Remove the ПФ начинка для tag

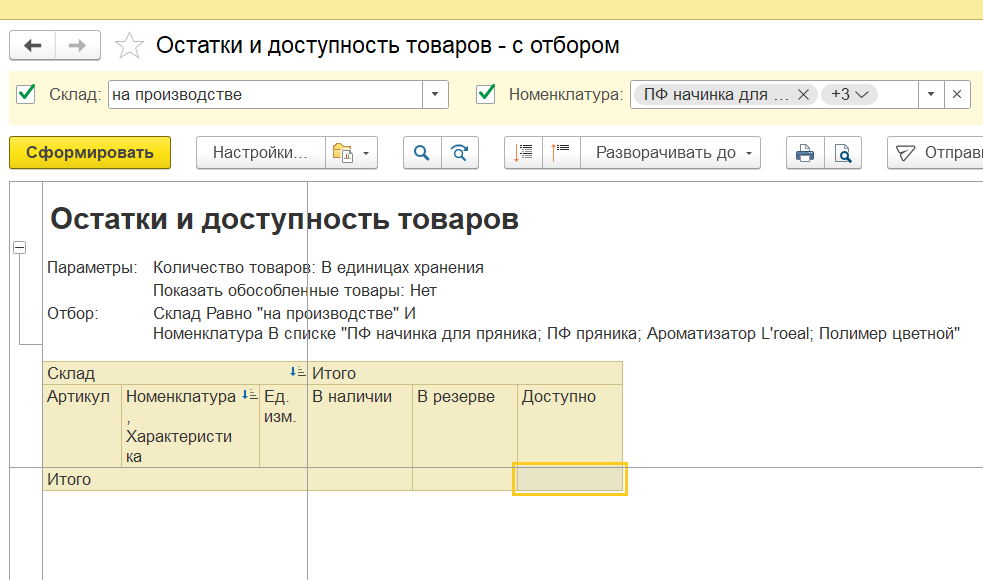click(803, 95)
